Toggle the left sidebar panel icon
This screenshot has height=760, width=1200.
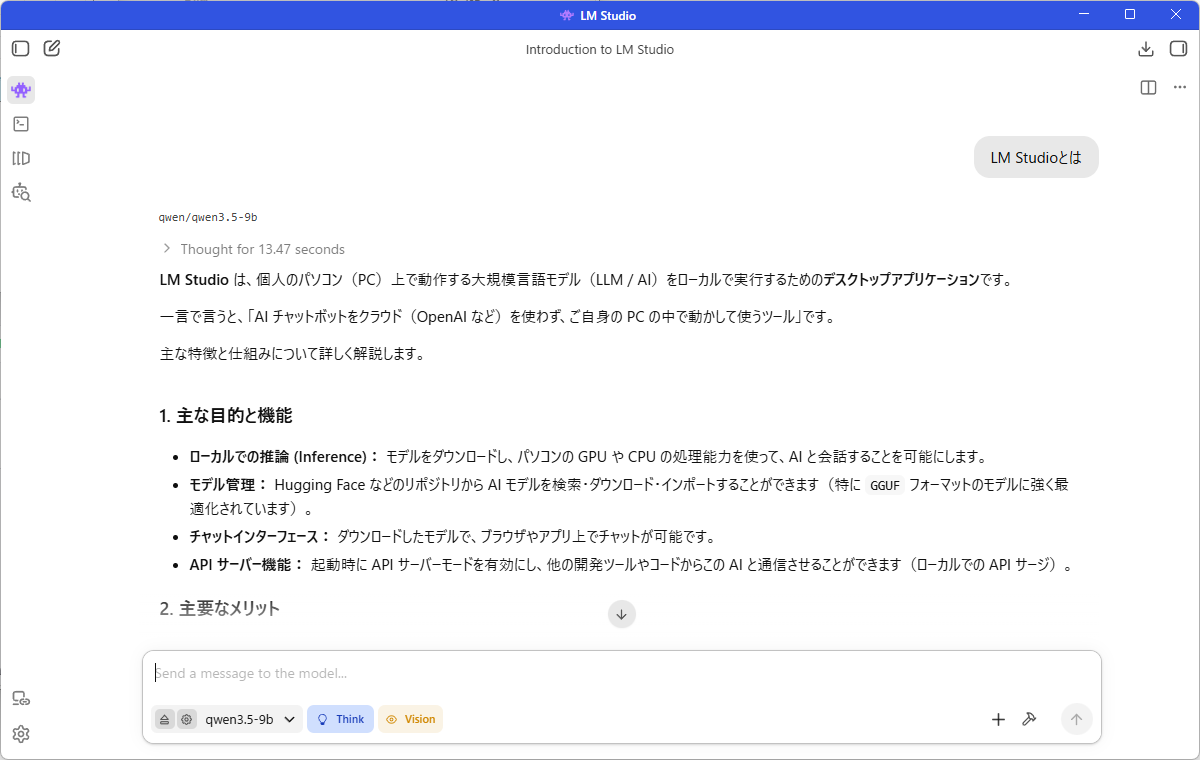click(x=21, y=48)
